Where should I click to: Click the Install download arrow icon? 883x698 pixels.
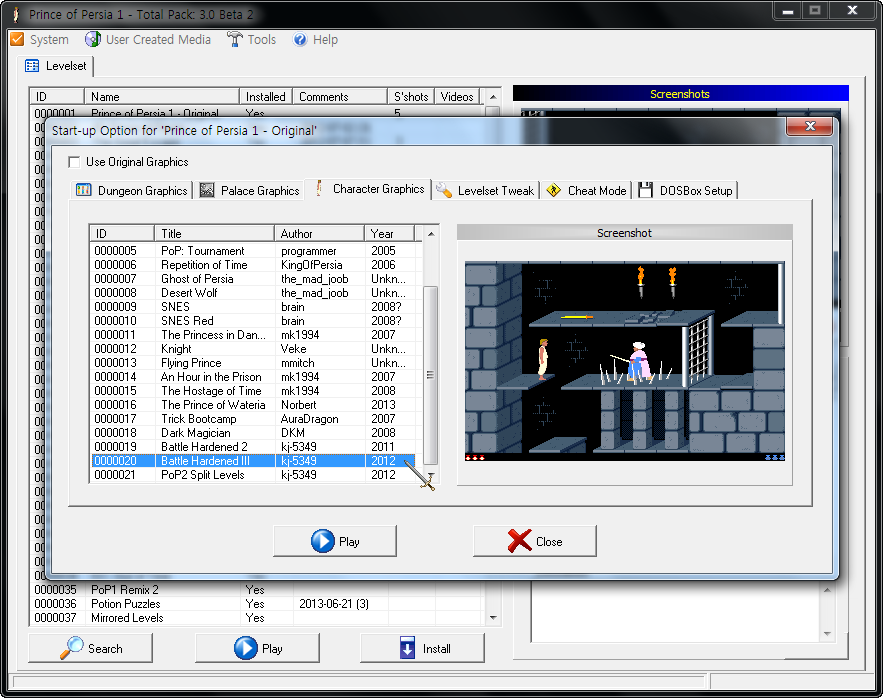click(x=407, y=648)
